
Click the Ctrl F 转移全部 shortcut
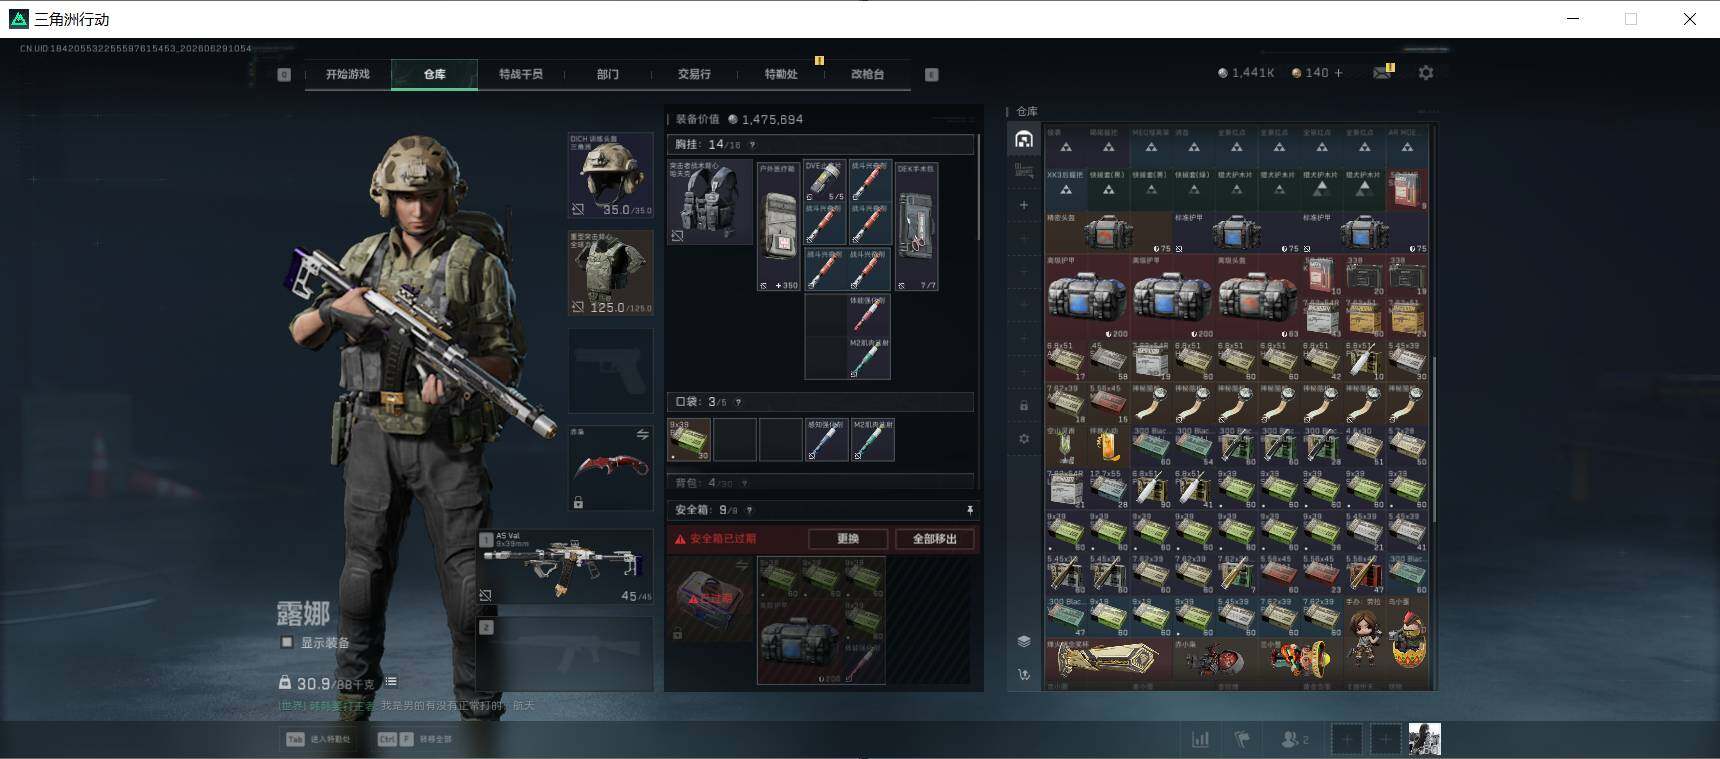pos(414,739)
